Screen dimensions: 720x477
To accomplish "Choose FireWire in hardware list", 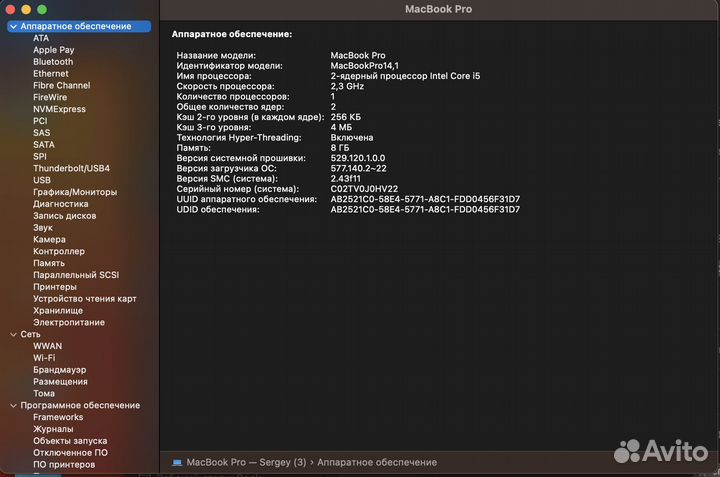I will click(x=50, y=97).
